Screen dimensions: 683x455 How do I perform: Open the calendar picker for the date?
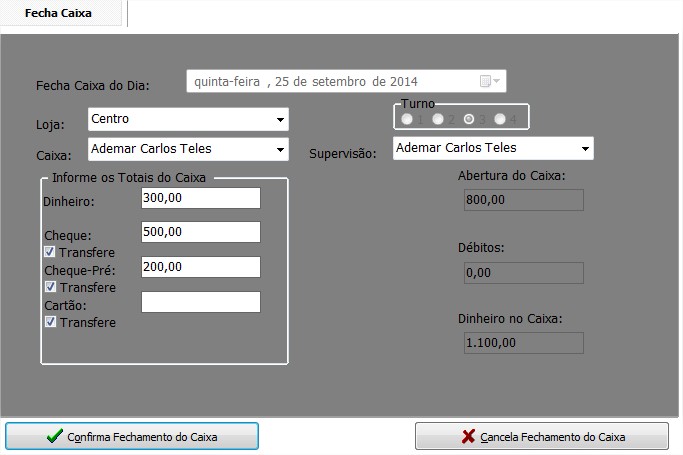pyautogui.click(x=491, y=81)
